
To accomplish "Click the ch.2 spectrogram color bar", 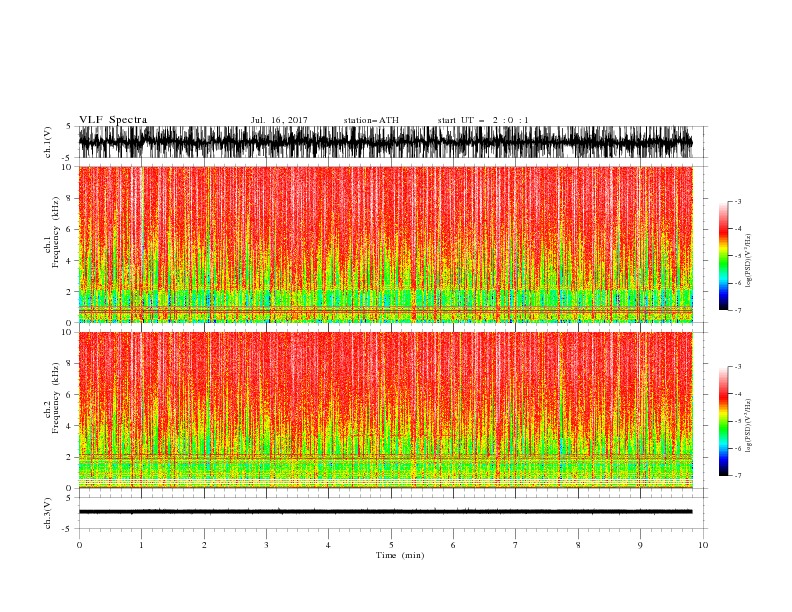I will 723,421.
